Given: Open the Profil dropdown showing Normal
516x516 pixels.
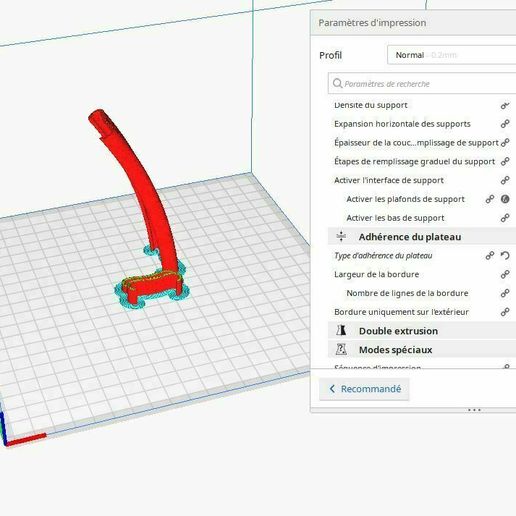Looking at the screenshot, I should (452, 55).
